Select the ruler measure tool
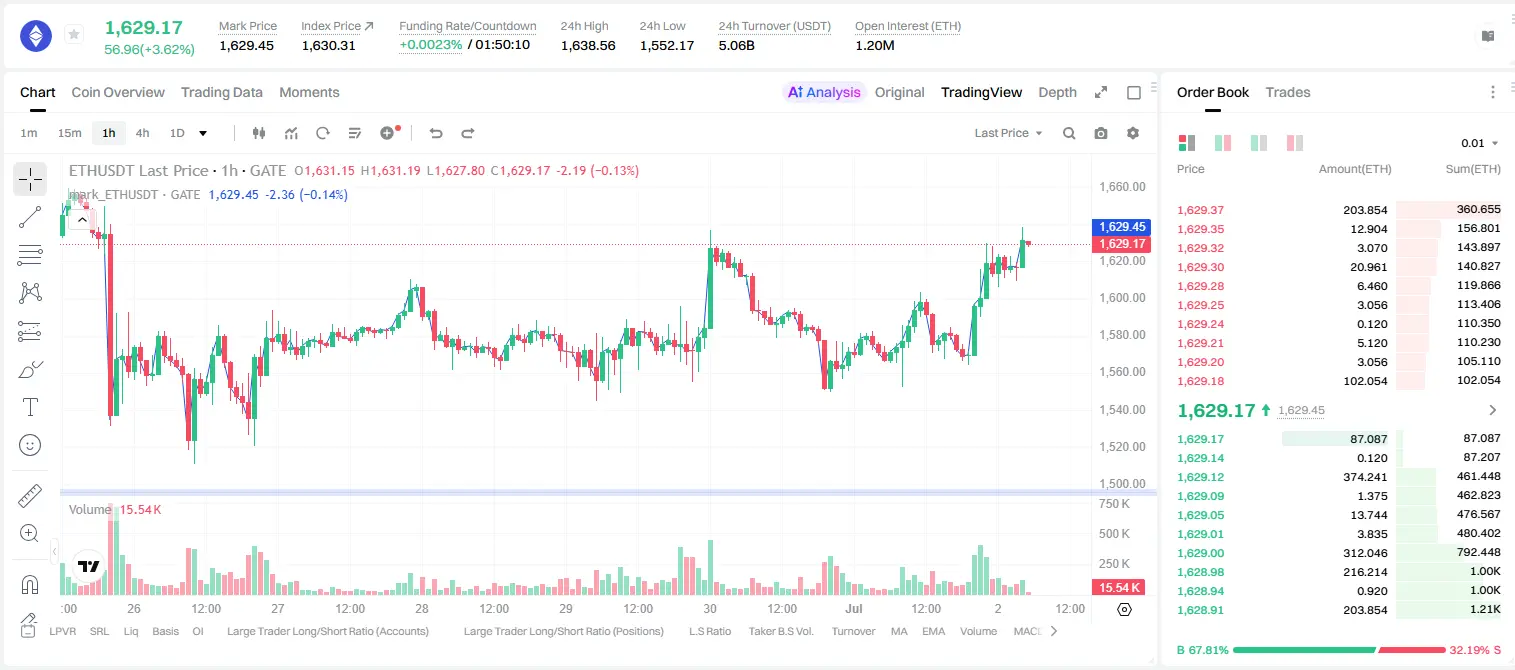 [30, 496]
